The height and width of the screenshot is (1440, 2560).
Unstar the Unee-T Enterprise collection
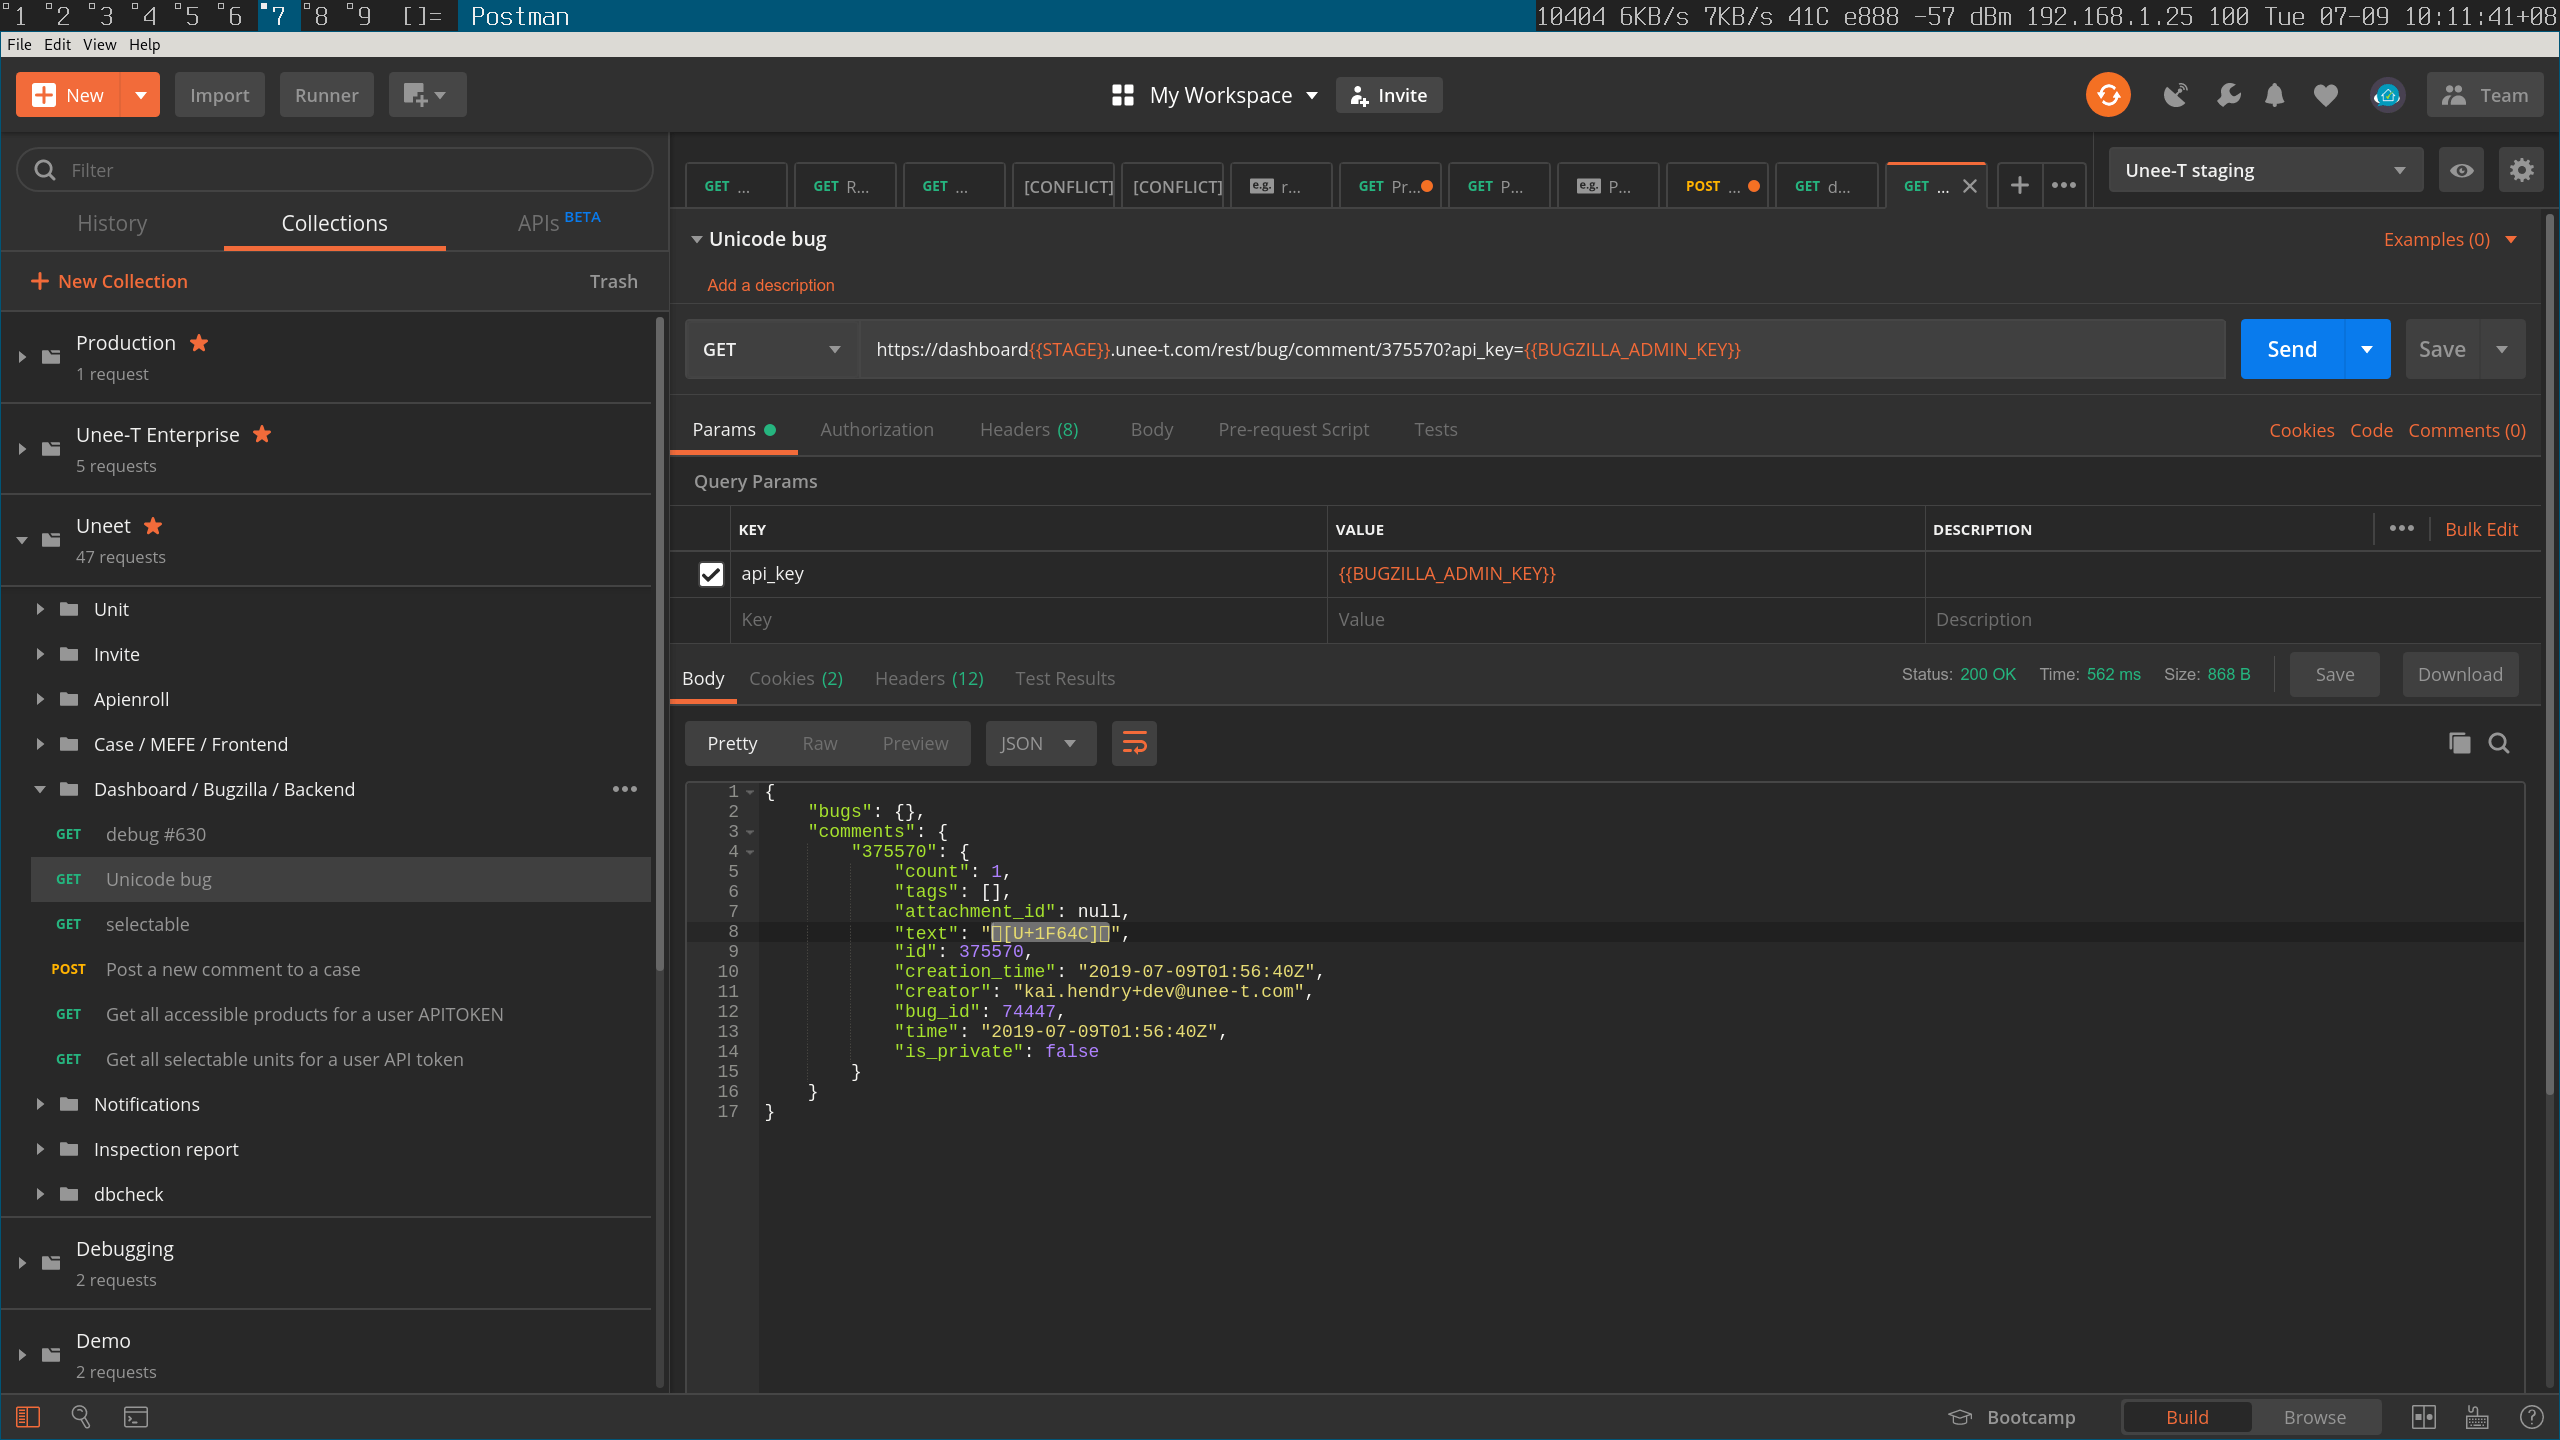(262, 434)
